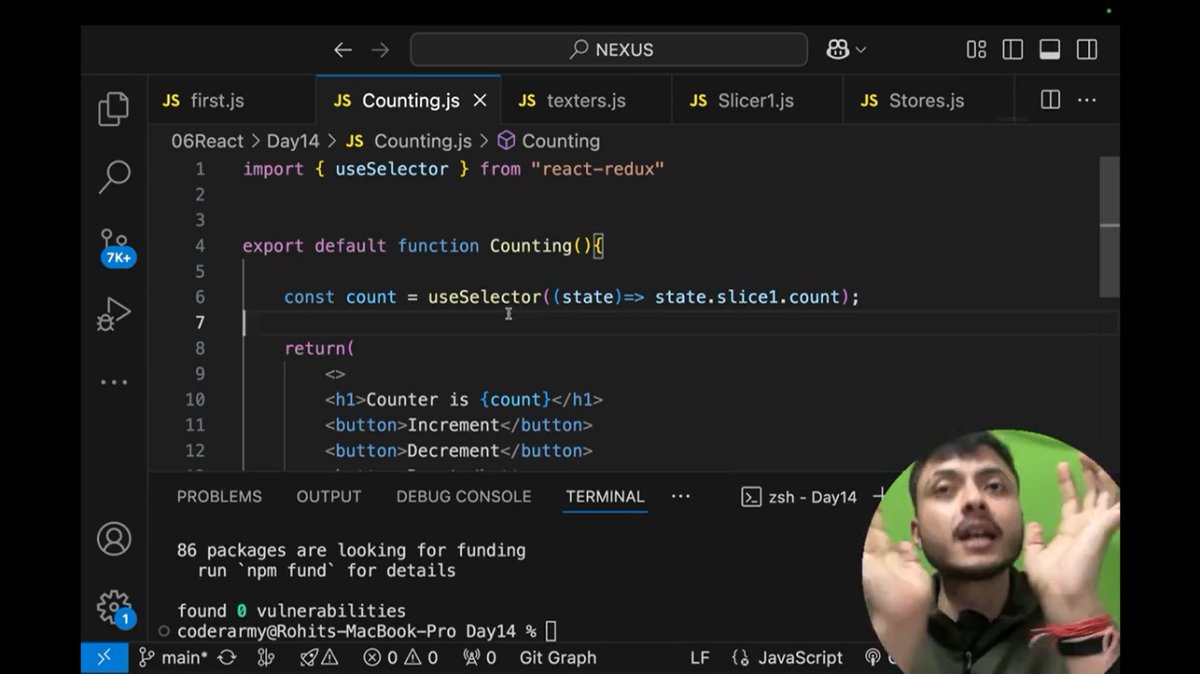
Task: Click the editor vertical scrollbar
Action: [x=1109, y=227]
